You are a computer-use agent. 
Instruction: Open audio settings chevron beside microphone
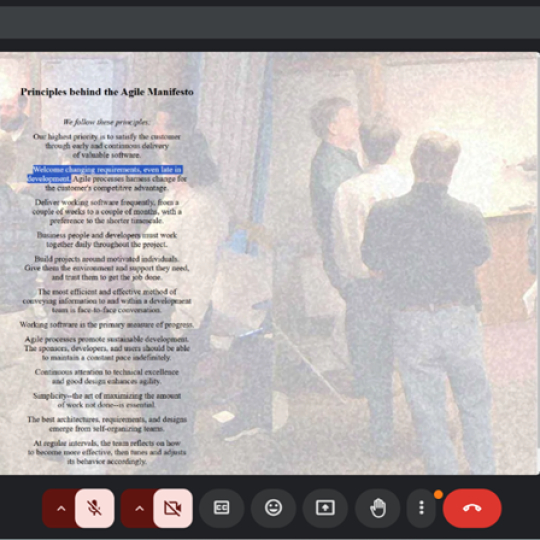[x=61, y=508]
